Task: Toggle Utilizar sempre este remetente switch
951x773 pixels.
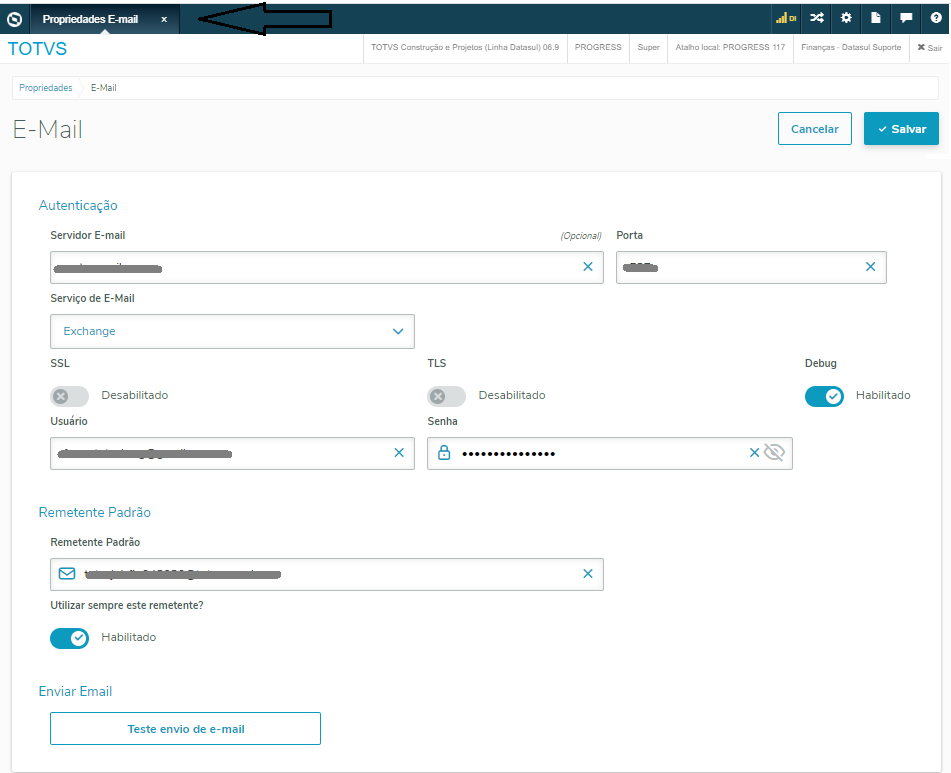Action: pos(70,638)
